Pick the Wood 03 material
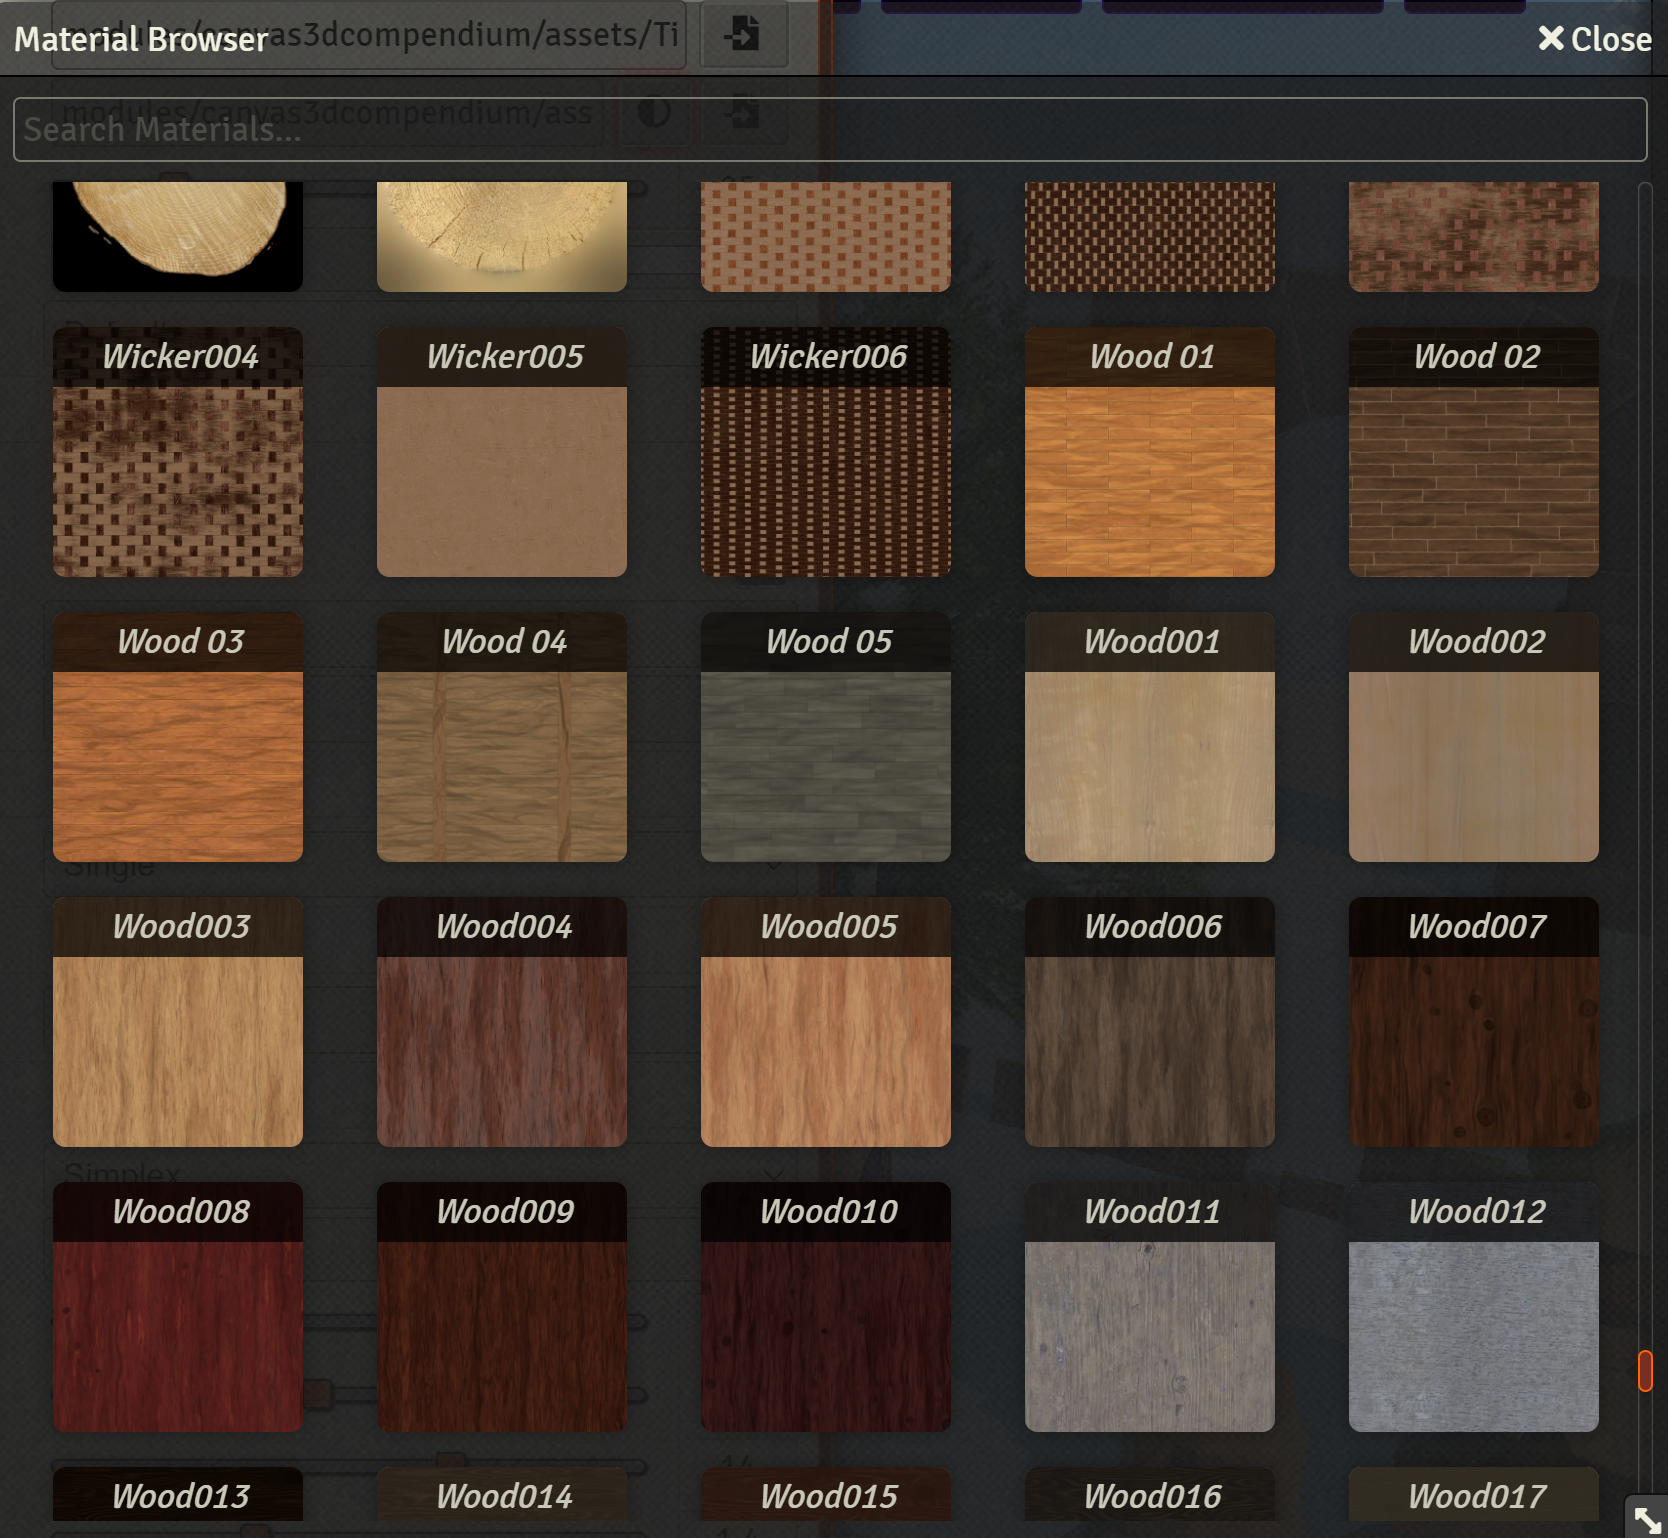 (x=178, y=737)
